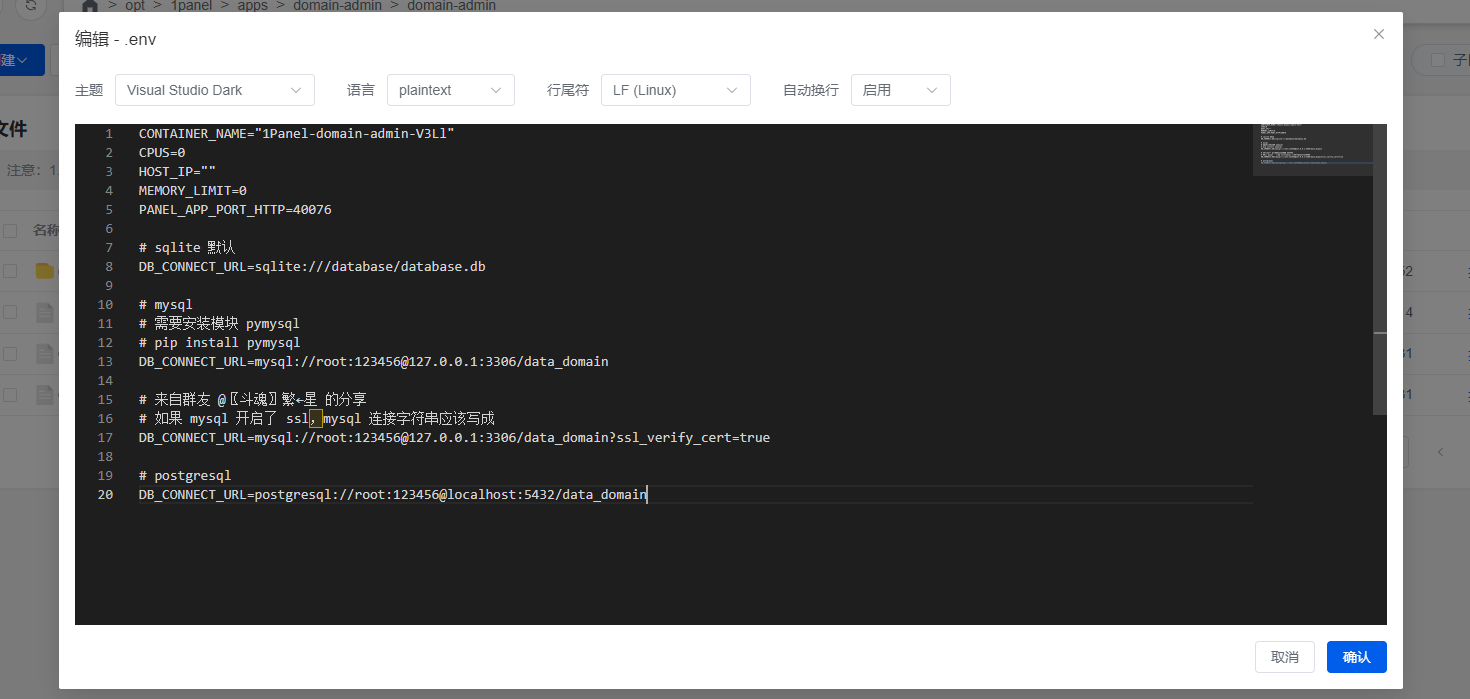Click the home icon in the breadcrumb path
Image resolution: width=1470 pixels, height=699 pixels.
89,6
